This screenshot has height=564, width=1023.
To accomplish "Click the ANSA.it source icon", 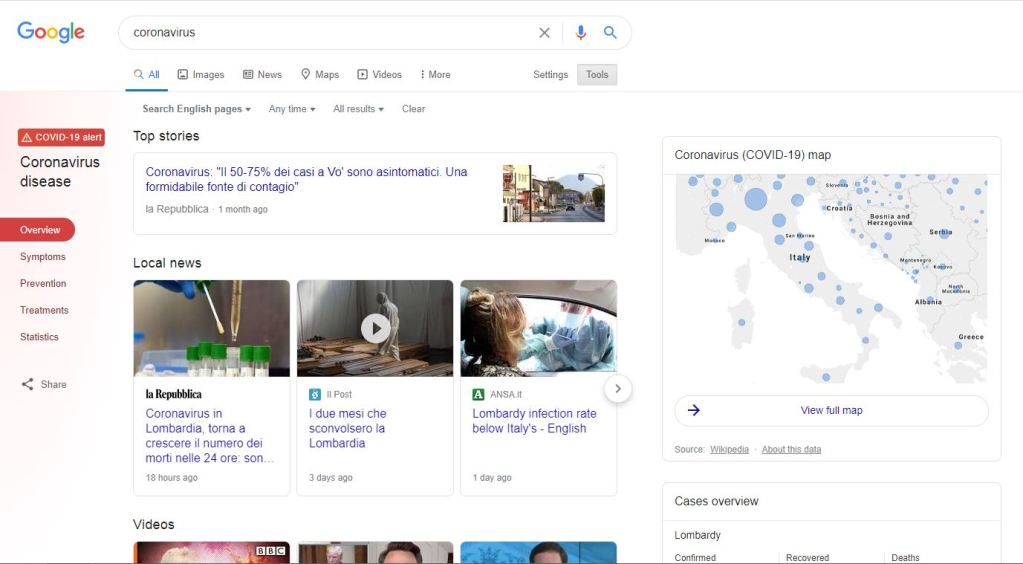I will coord(478,394).
